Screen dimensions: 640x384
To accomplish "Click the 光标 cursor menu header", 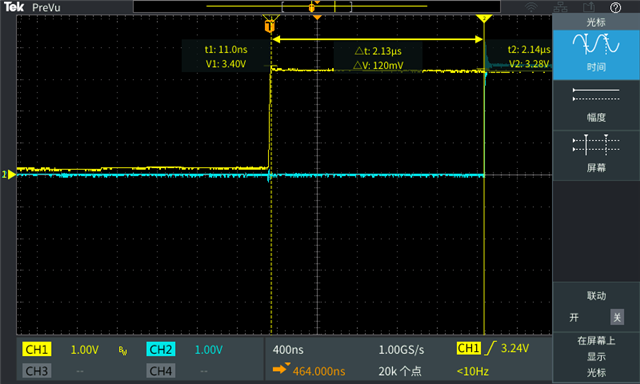I will coord(596,22).
